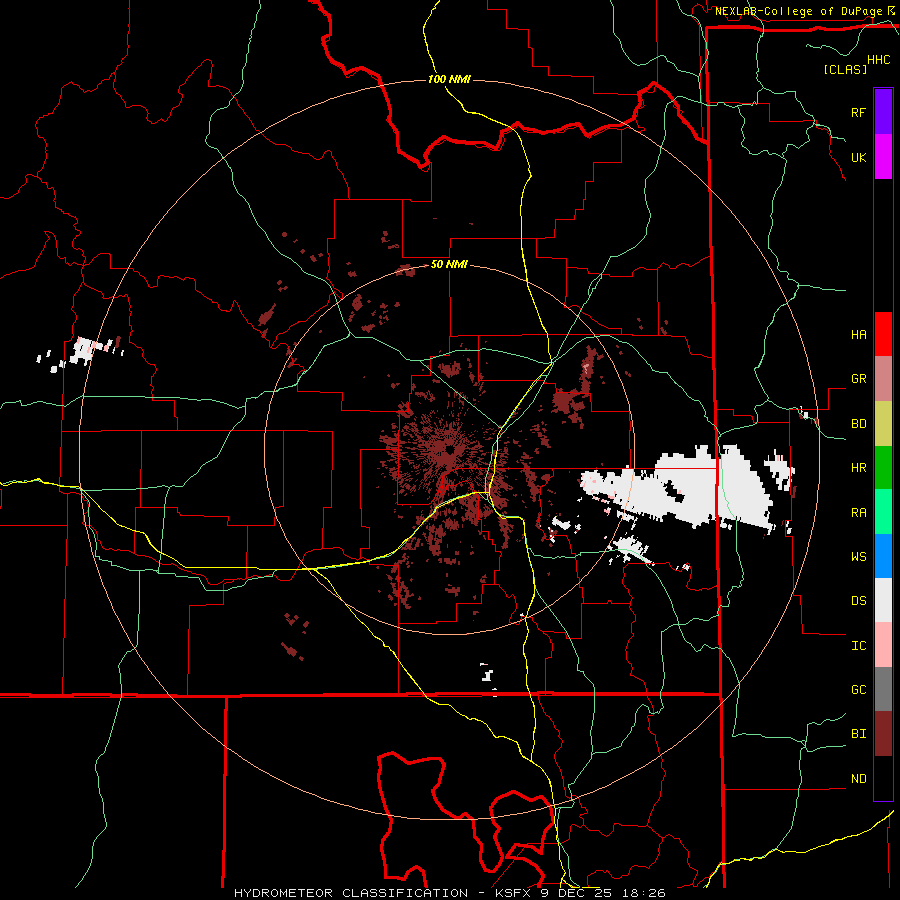This screenshot has width=900, height=900.
Task: Click the radar site center clutter
Action: pos(448,449)
